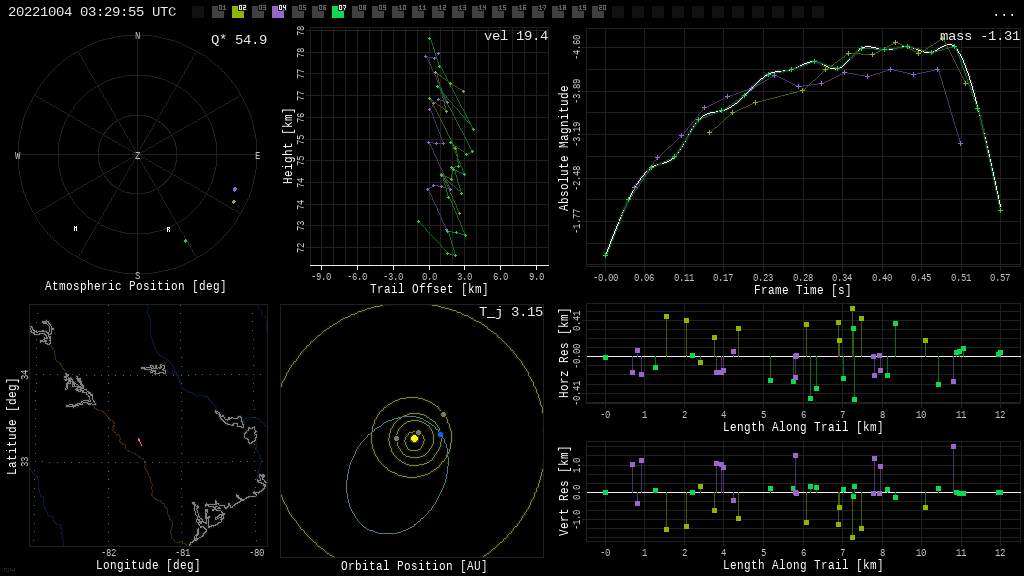Click the T_j 3.15 Tisserand label
This screenshot has height=576, width=1024.
point(510,312)
